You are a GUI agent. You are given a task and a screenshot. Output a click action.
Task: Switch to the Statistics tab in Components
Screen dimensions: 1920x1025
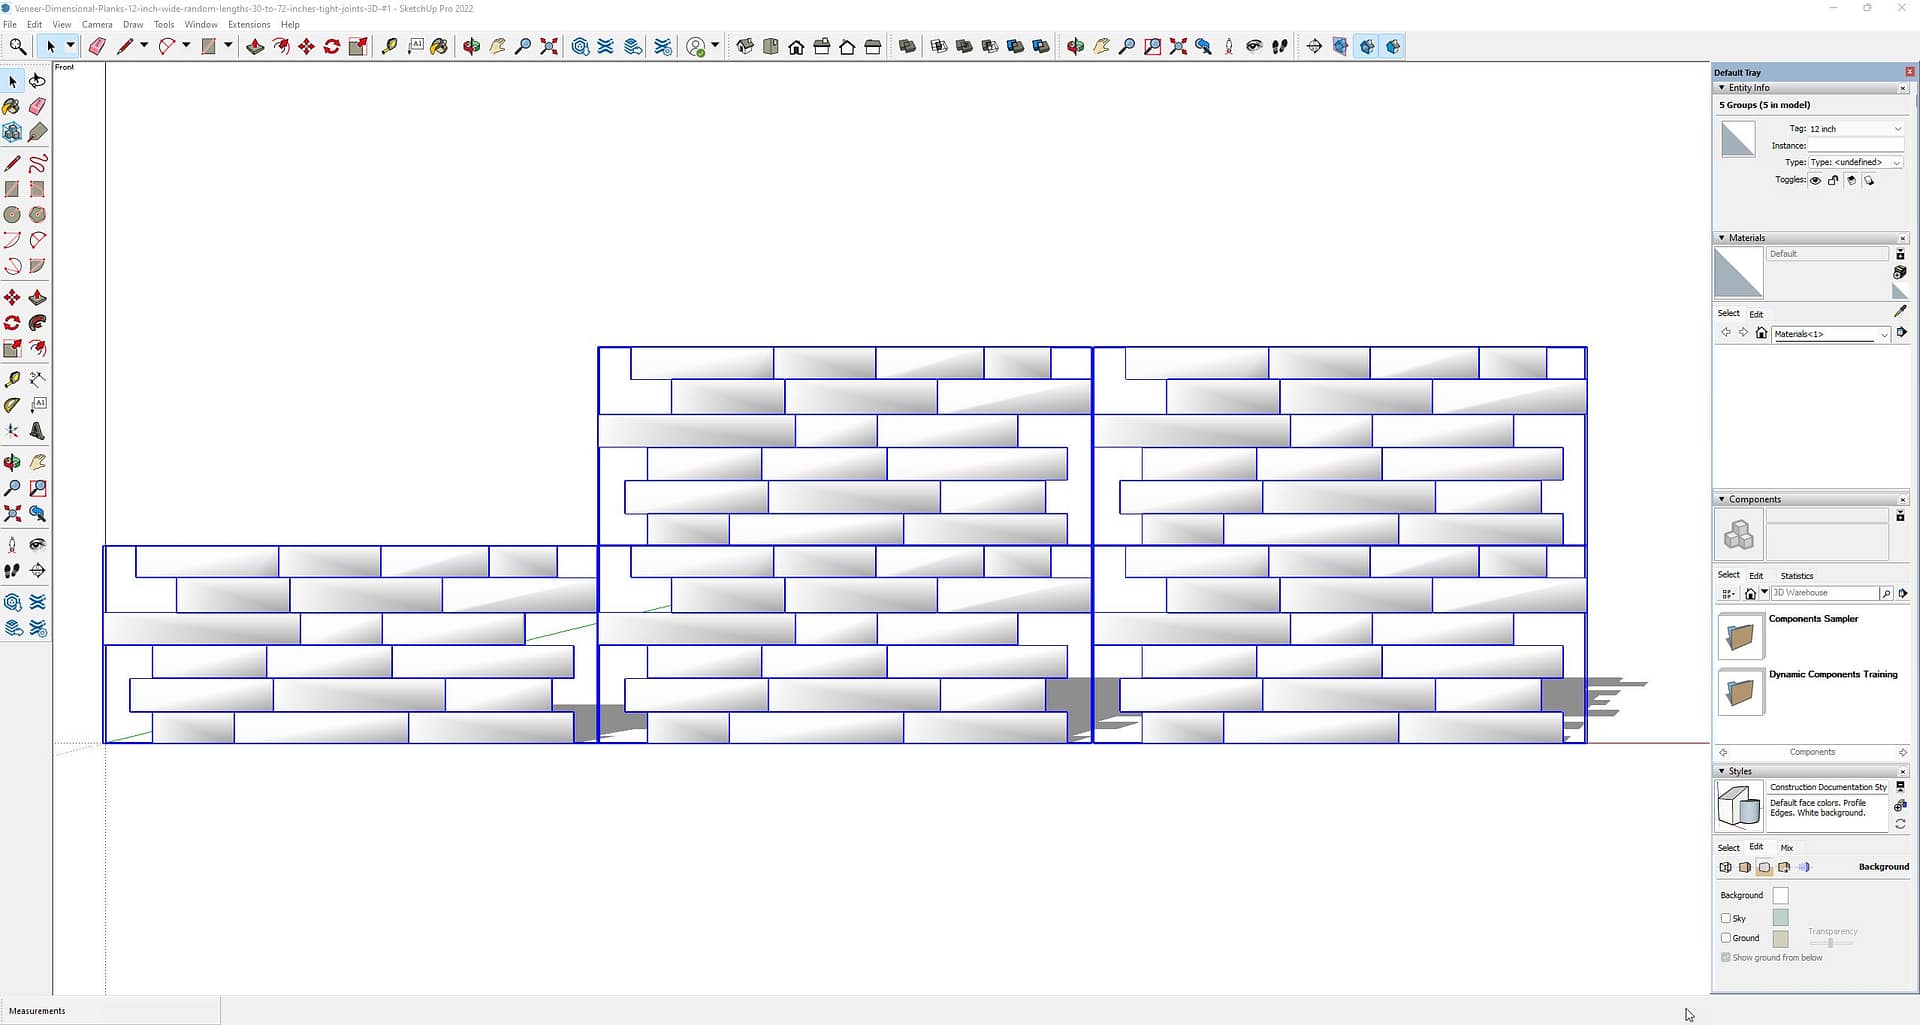(1796, 576)
